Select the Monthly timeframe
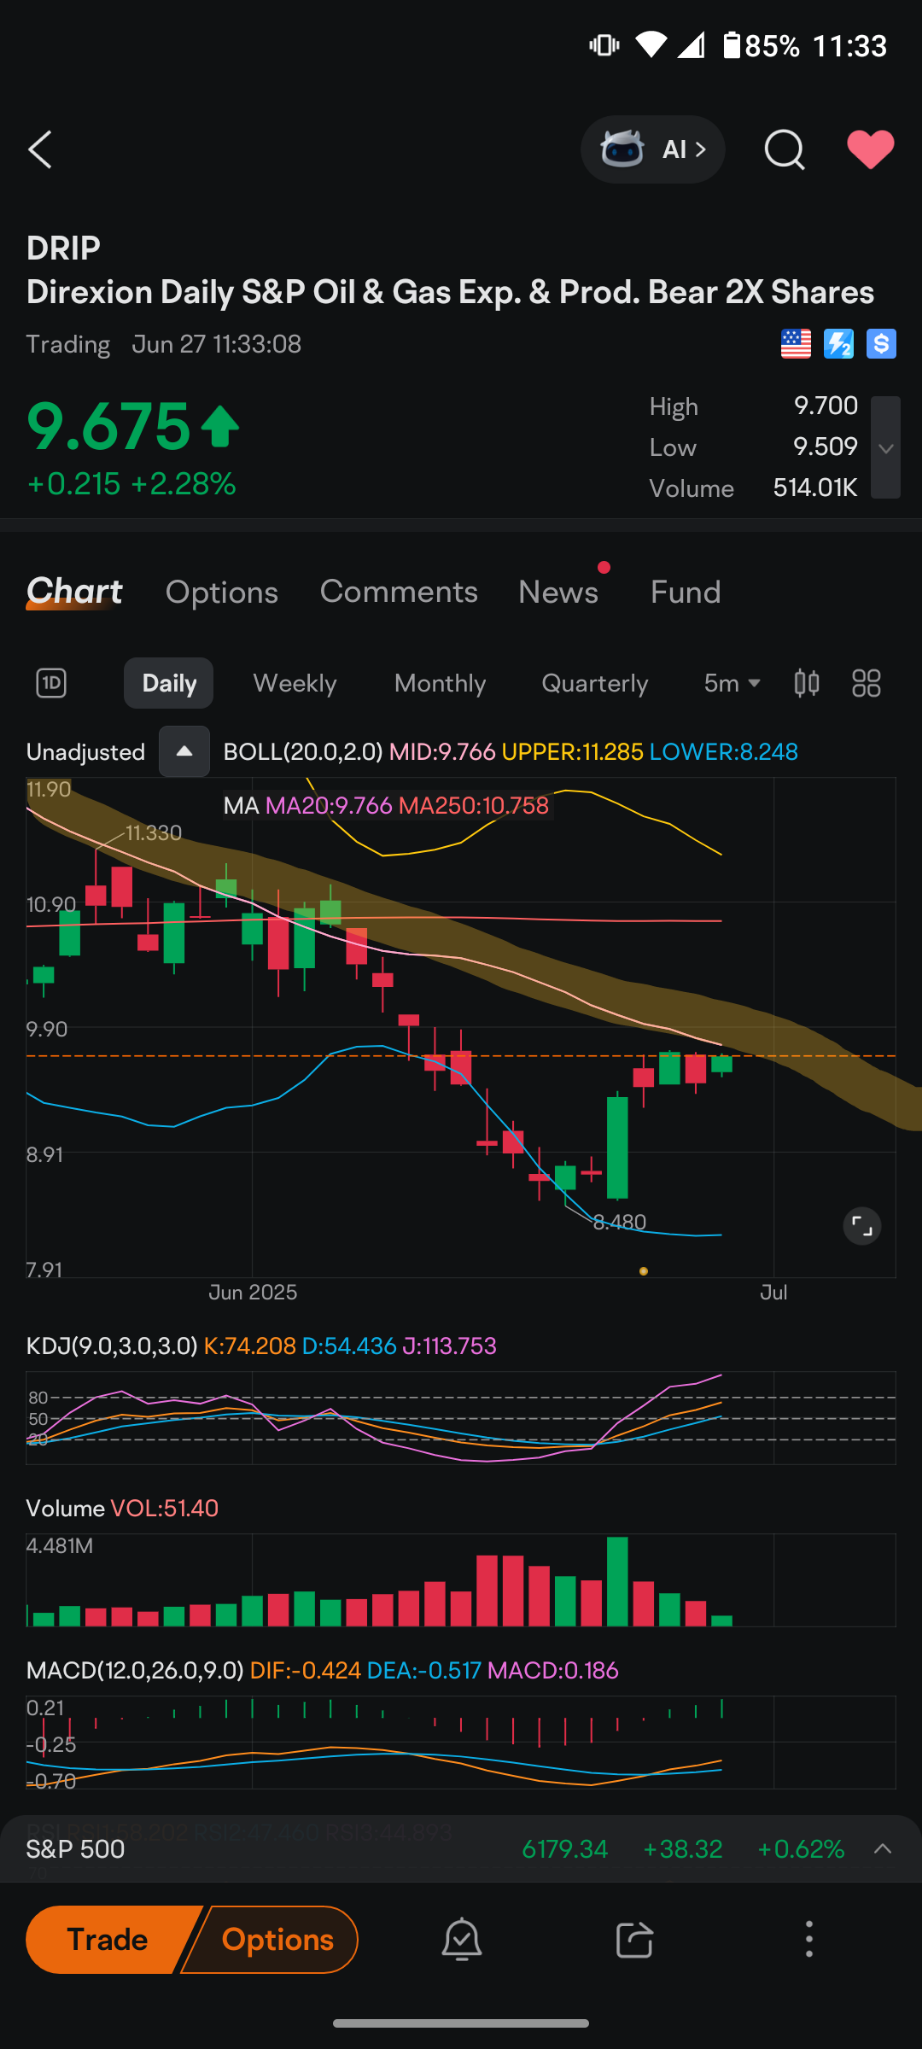The width and height of the screenshot is (922, 2049). [440, 683]
